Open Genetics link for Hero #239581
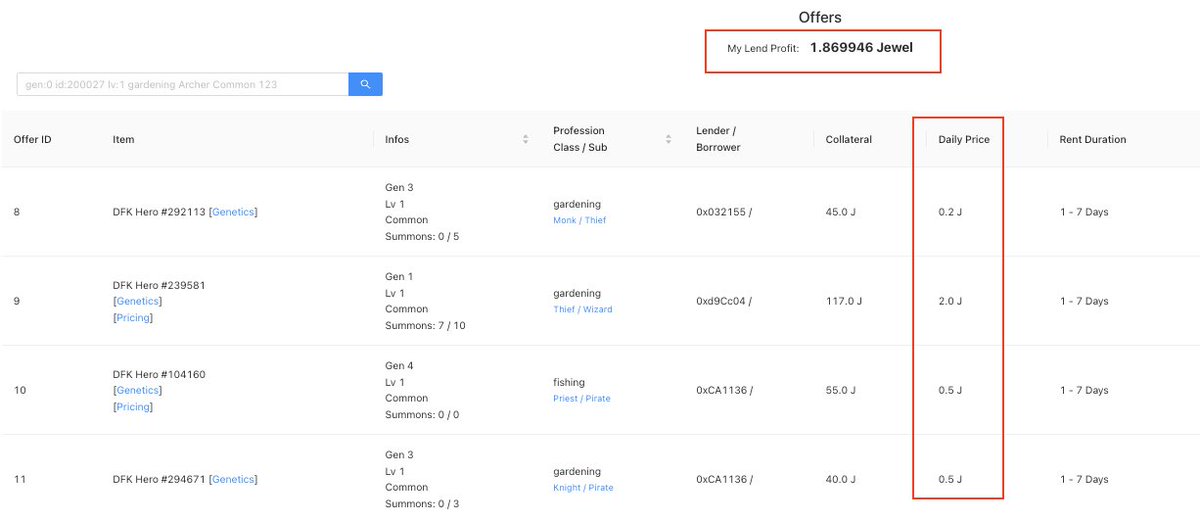The image size is (1200, 521). tap(138, 301)
